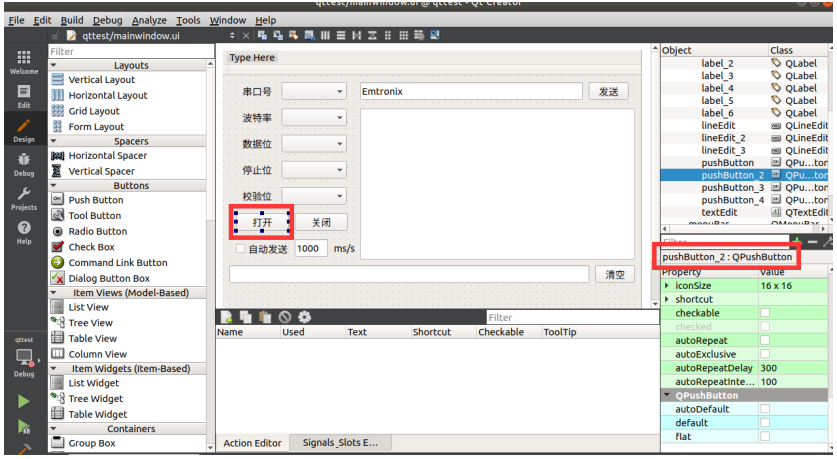837x459 pixels.
Task: Activate Edit Tab Order mode icon
Action: click(x=310, y=35)
